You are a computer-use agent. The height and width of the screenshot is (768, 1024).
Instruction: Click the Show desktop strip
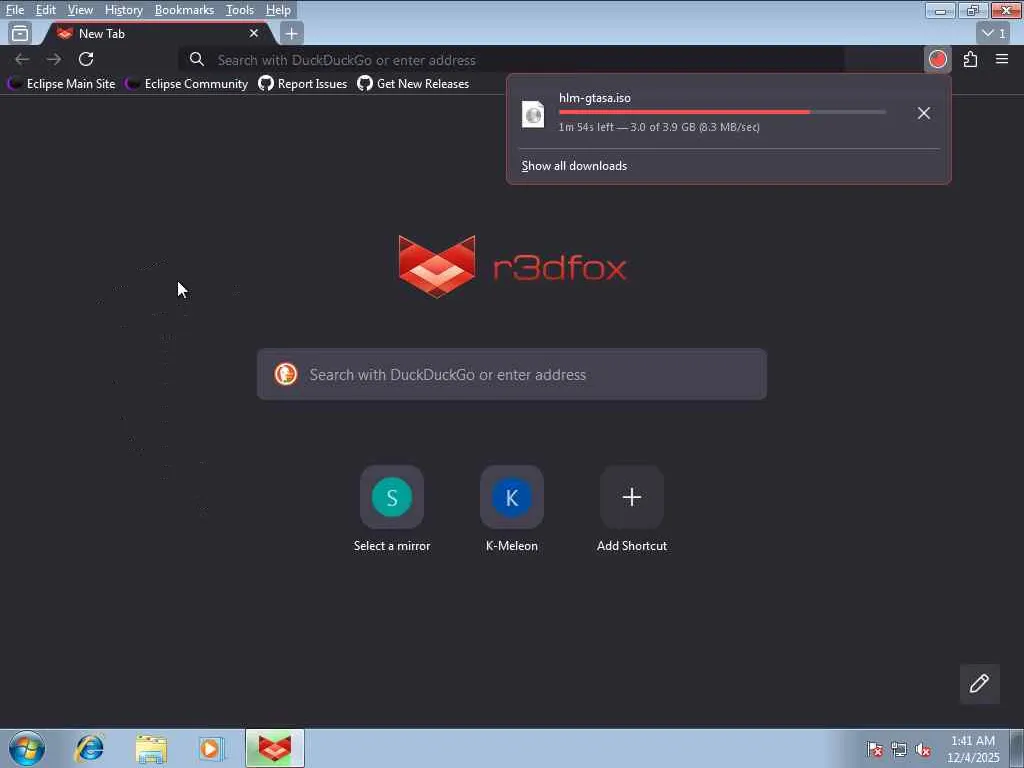(x=1016, y=748)
